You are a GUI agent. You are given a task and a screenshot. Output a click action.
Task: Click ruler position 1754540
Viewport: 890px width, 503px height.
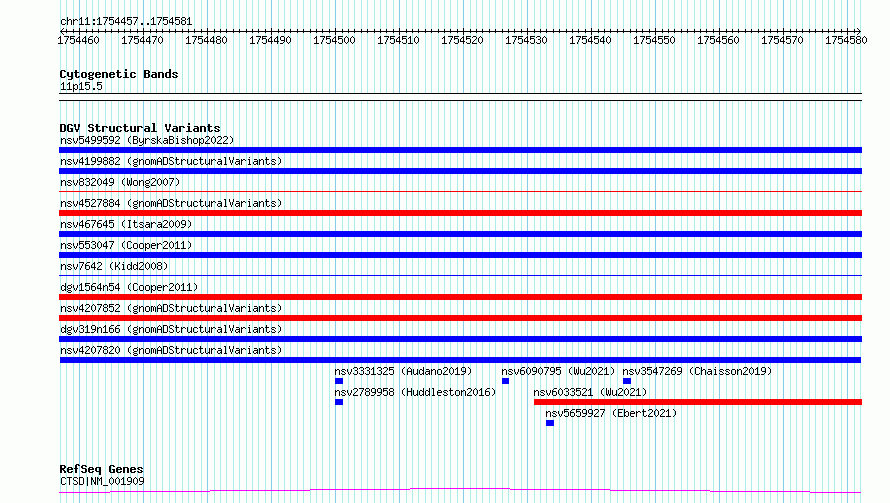pyautogui.click(x=590, y=40)
